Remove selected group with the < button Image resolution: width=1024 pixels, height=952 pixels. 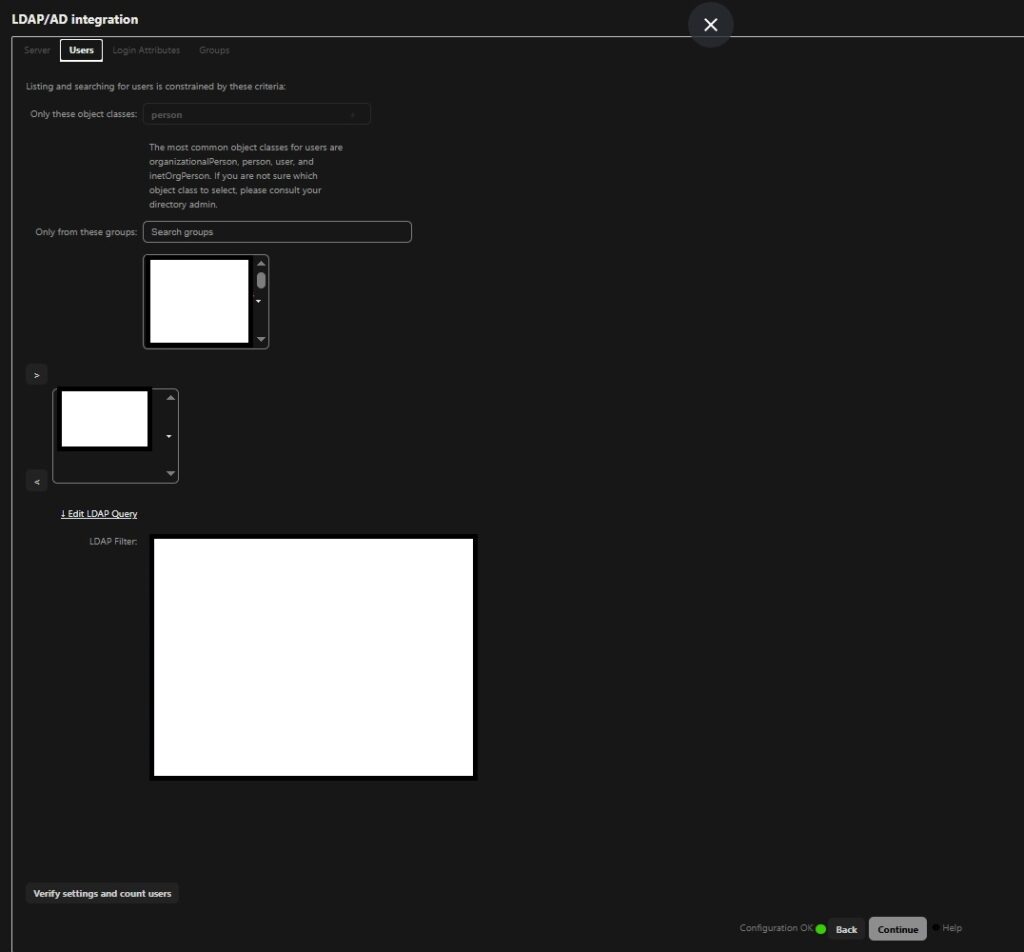[37, 481]
